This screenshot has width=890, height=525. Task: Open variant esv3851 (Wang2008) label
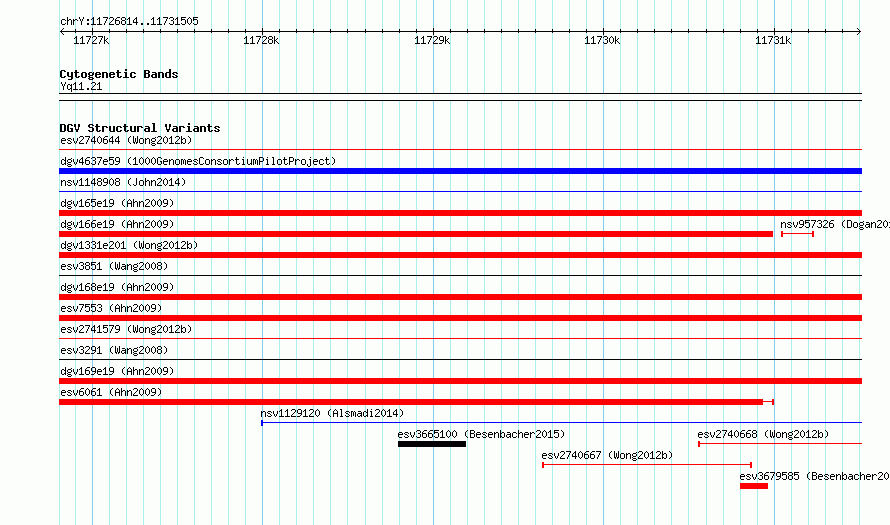[114, 266]
